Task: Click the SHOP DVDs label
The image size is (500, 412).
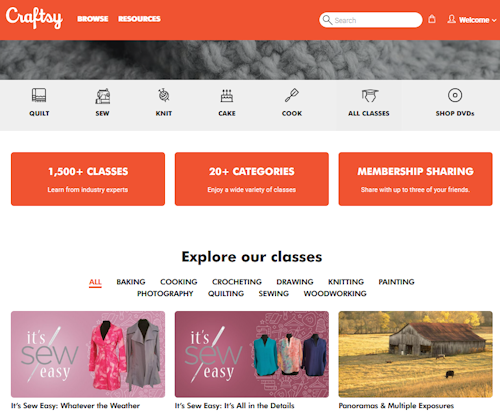Action: tap(455, 113)
